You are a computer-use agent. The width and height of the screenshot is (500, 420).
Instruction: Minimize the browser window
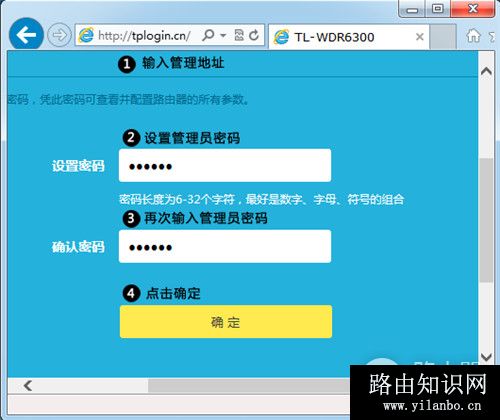tap(412, 10)
